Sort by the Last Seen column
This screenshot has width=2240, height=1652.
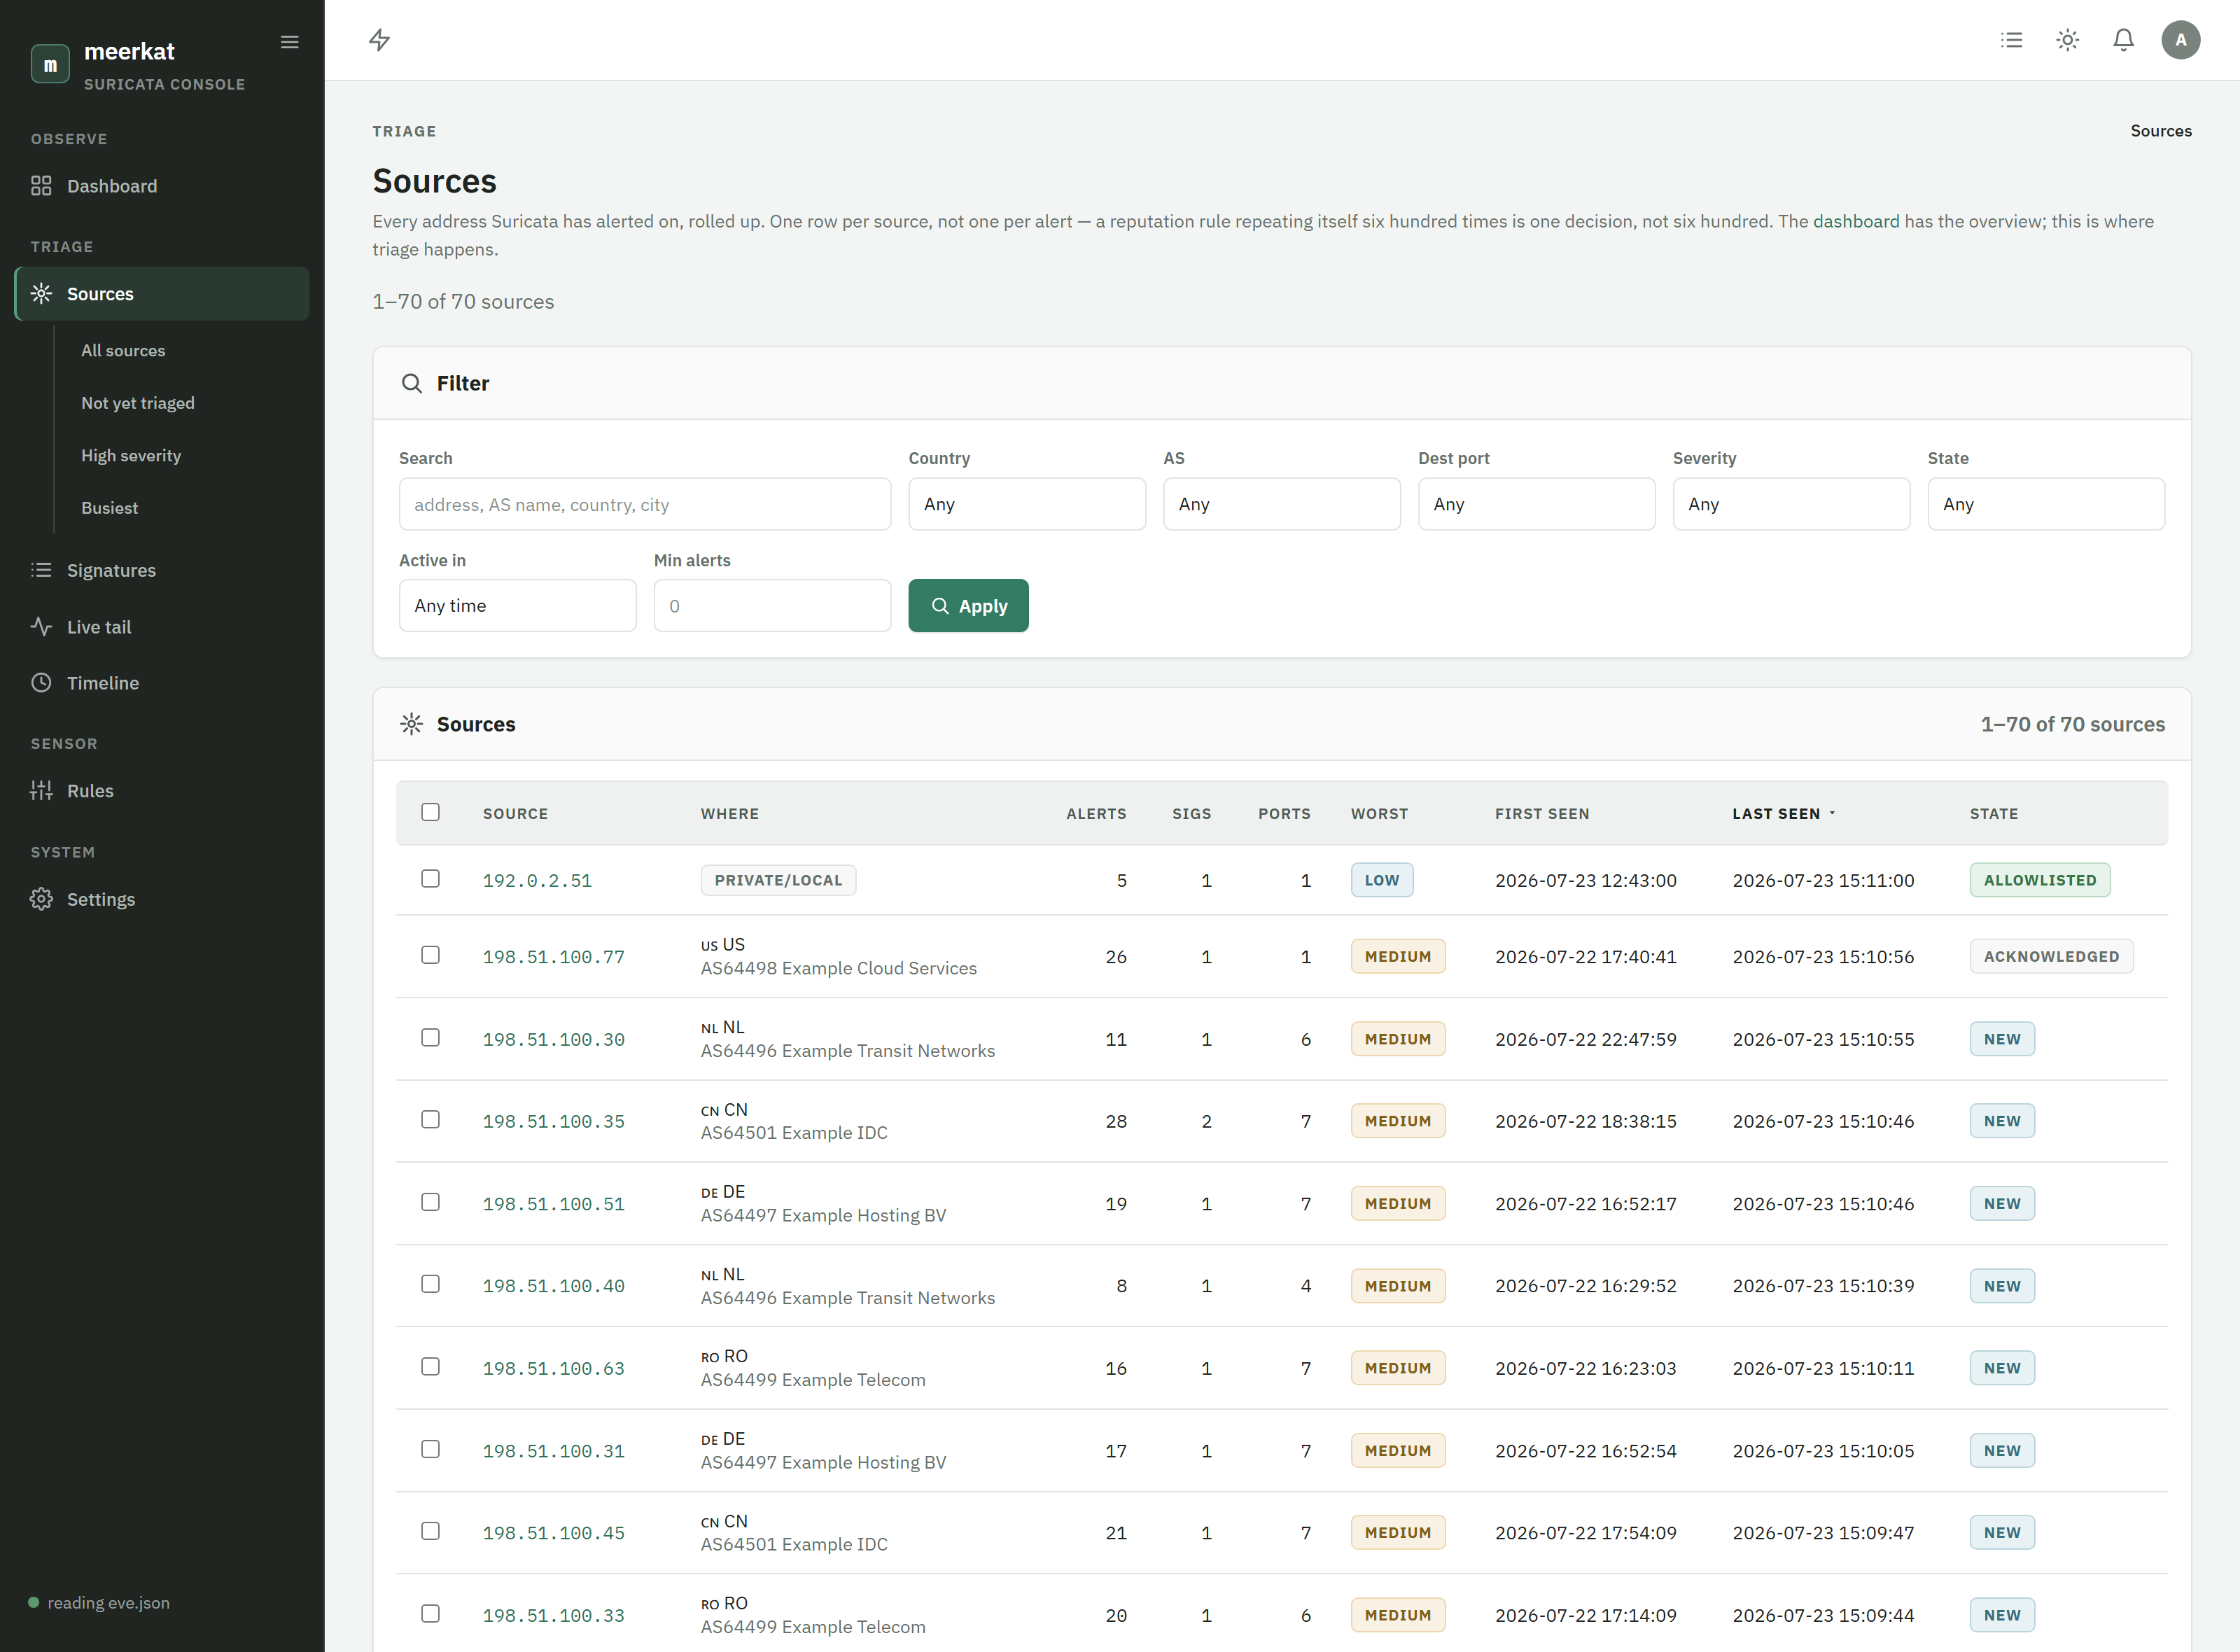[1784, 814]
